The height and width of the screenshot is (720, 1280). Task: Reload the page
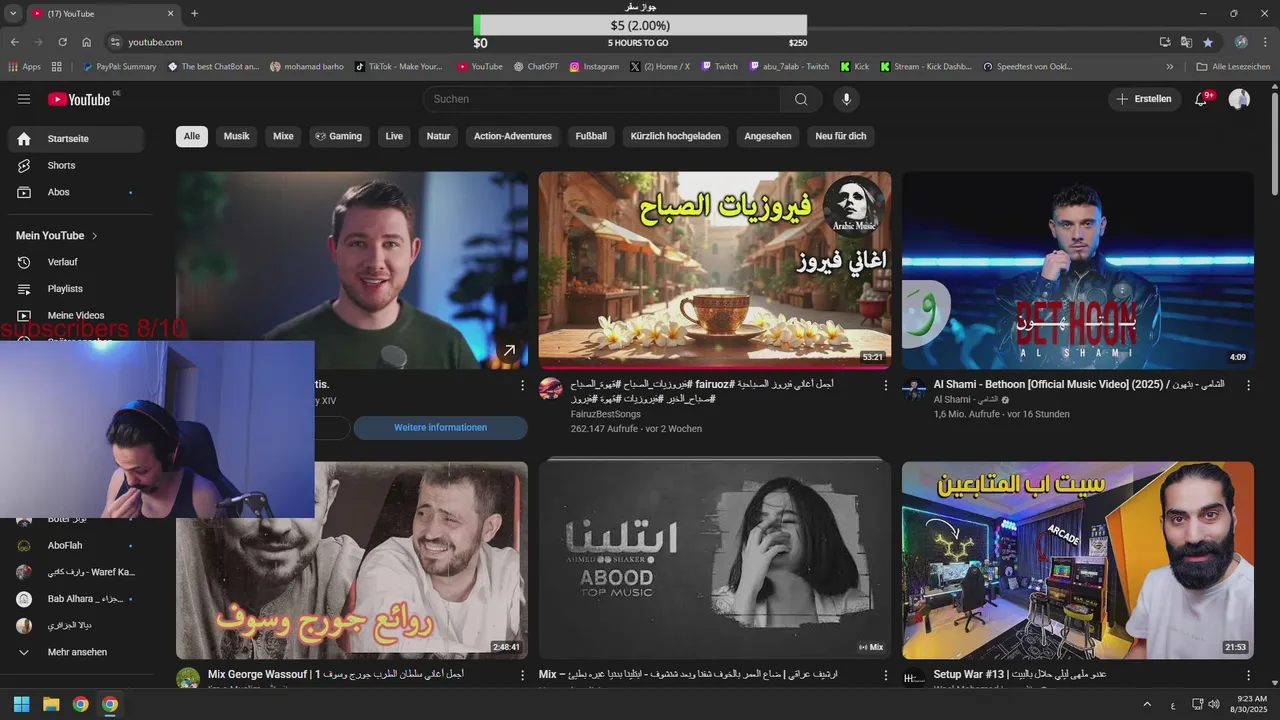tap(62, 42)
